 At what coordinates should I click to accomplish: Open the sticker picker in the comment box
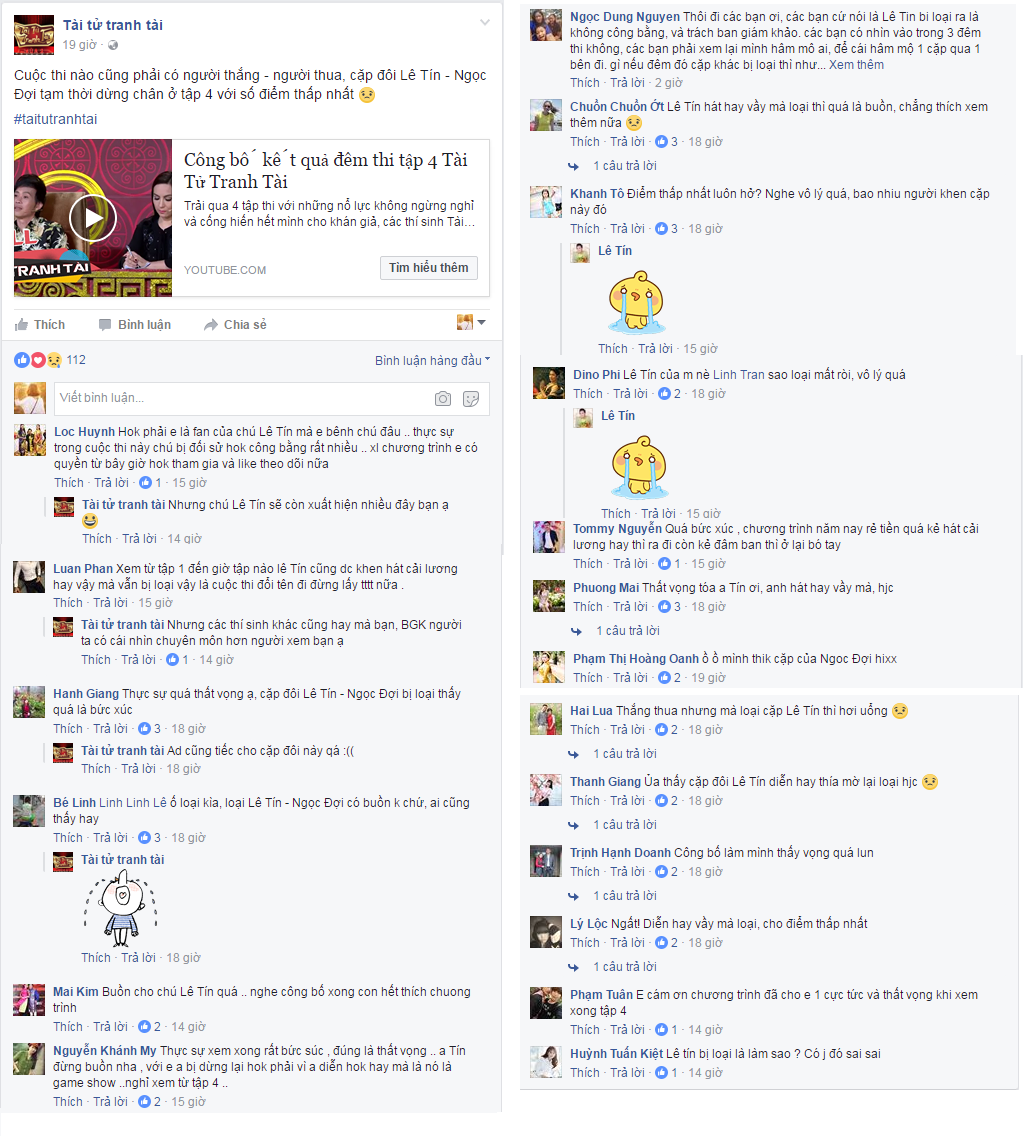[471, 398]
